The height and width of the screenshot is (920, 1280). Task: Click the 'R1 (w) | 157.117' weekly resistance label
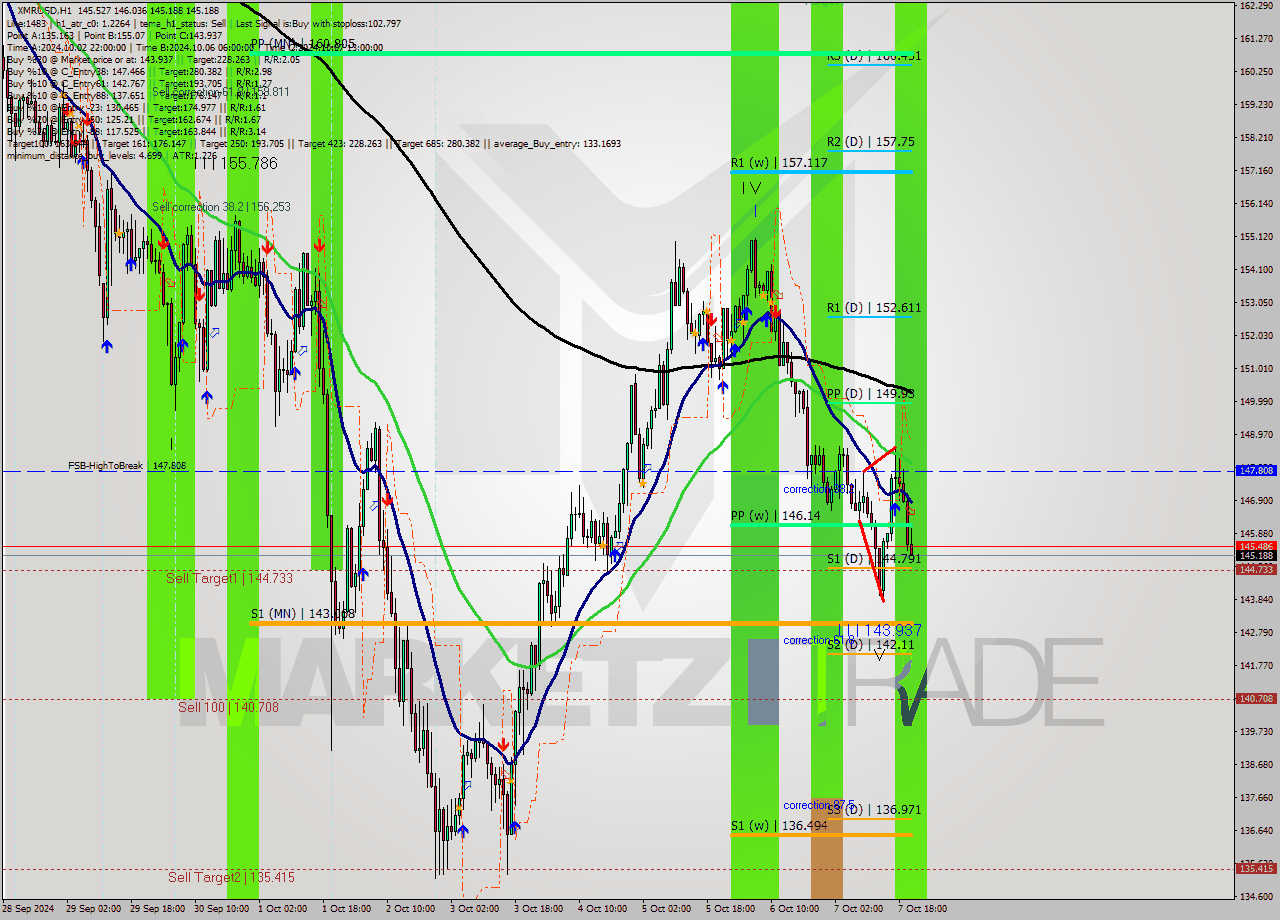click(x=779, y=162)
